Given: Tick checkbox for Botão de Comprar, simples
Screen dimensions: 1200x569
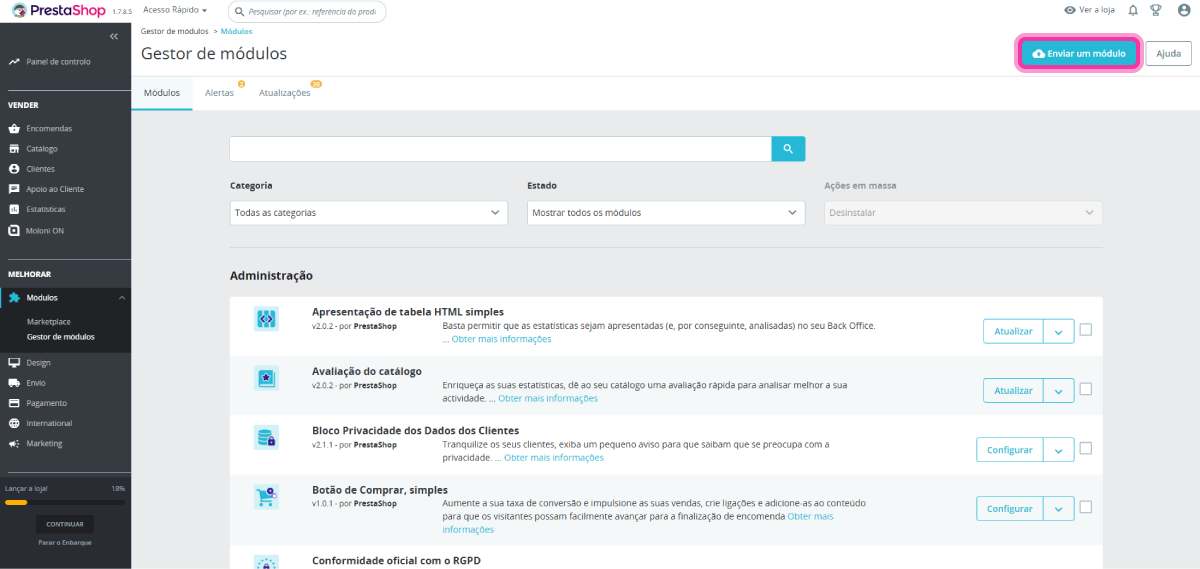Looking at the screenshot, I should [1086, 507].
